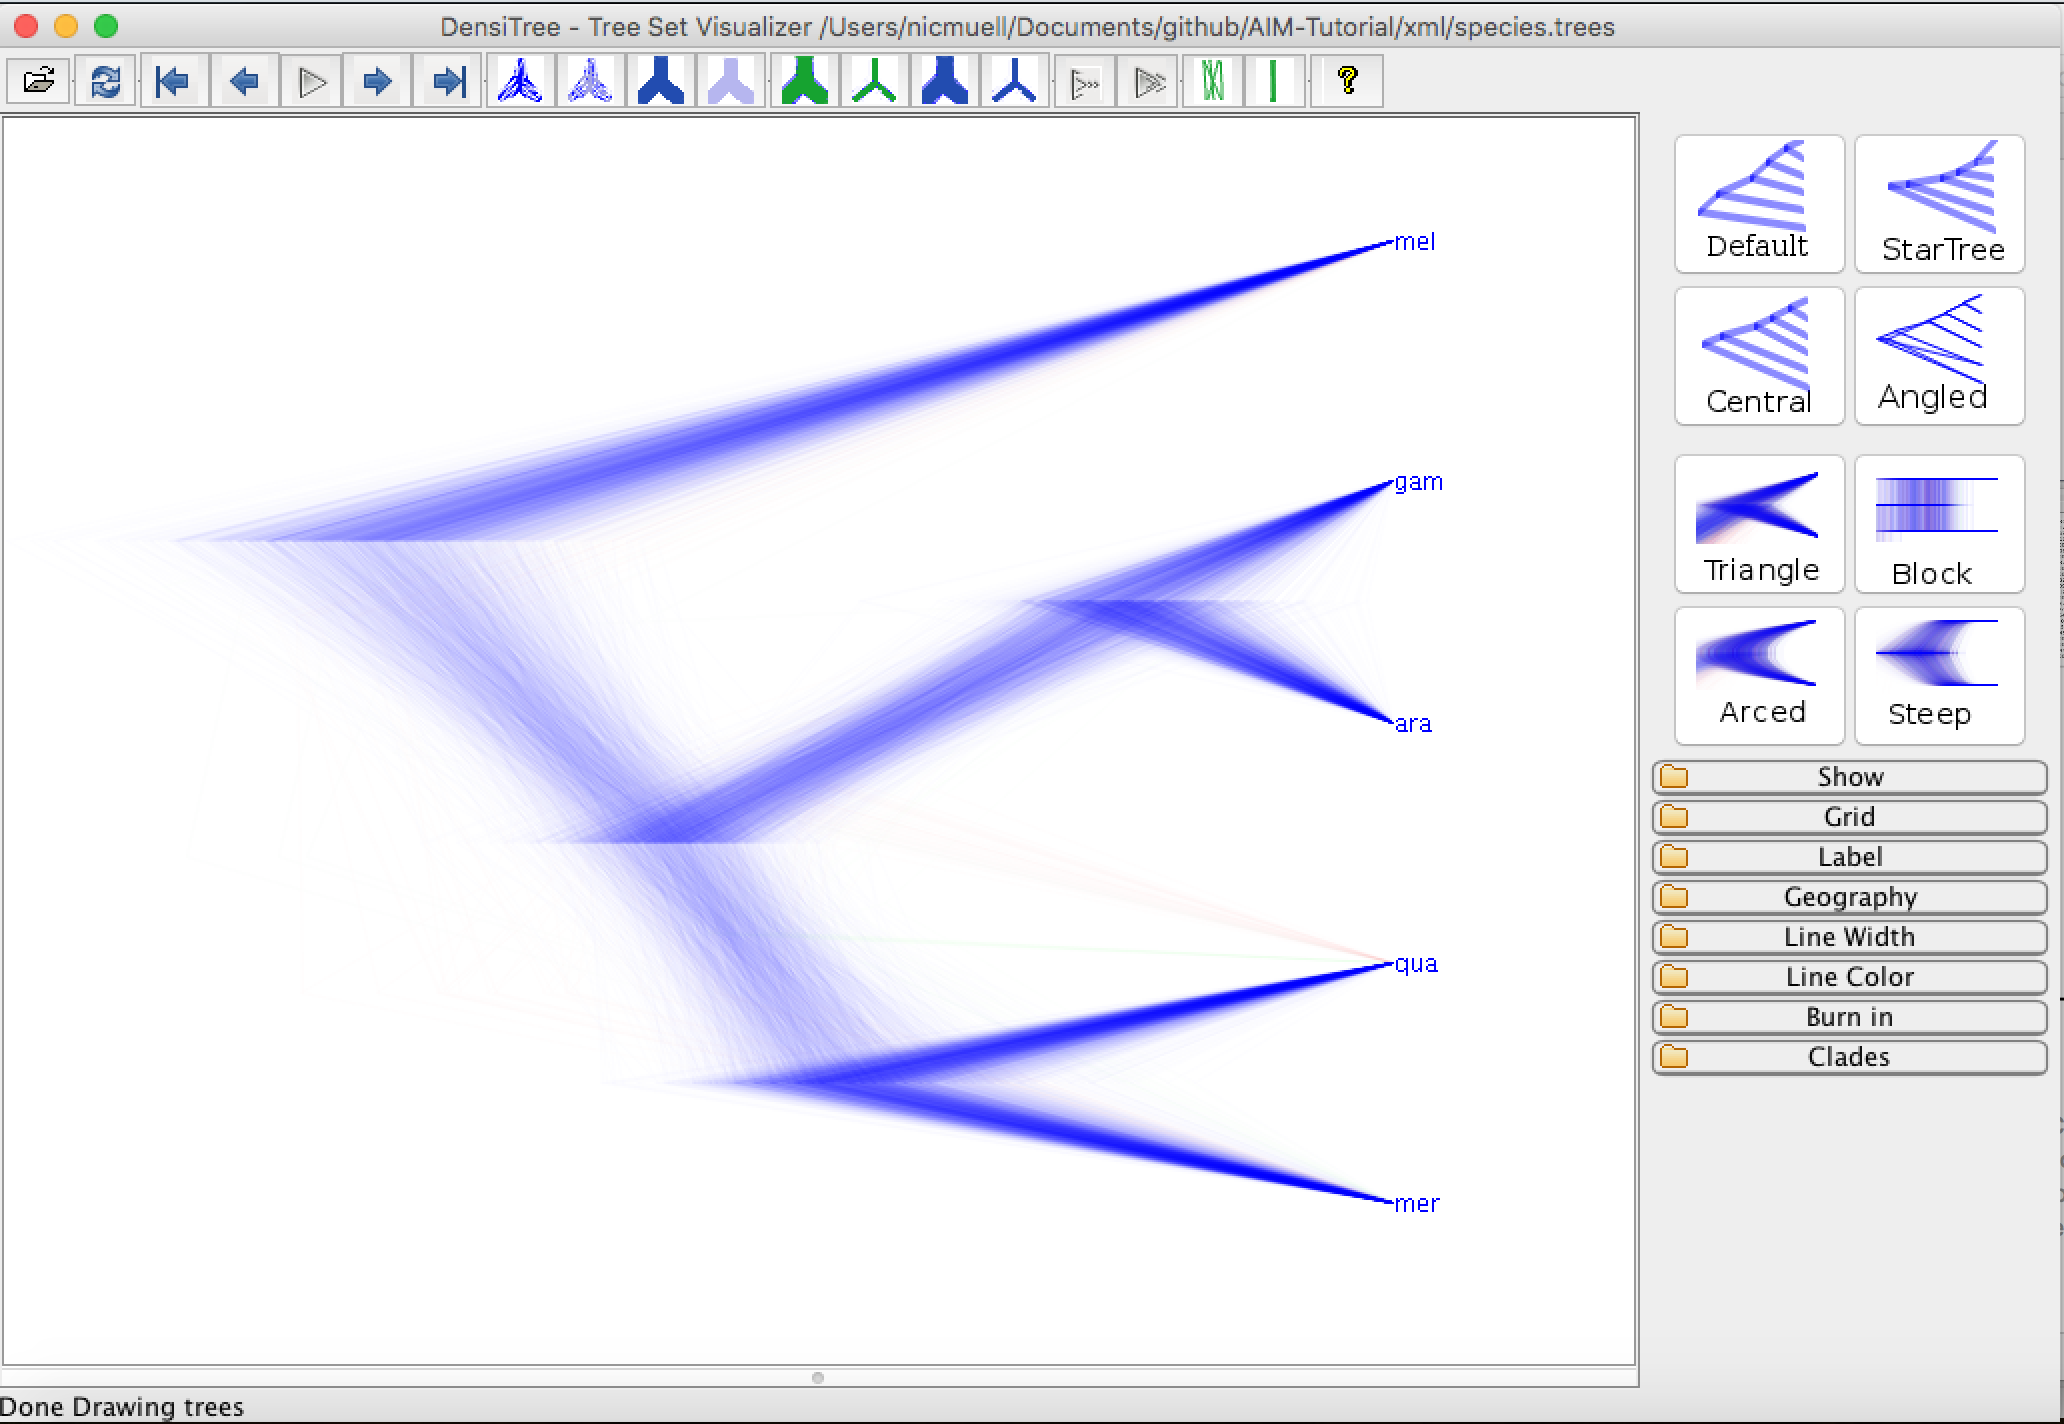Click the open file folder icon
The width and height of the screenshot is (2064, 1424).
(x=38, y=81)
